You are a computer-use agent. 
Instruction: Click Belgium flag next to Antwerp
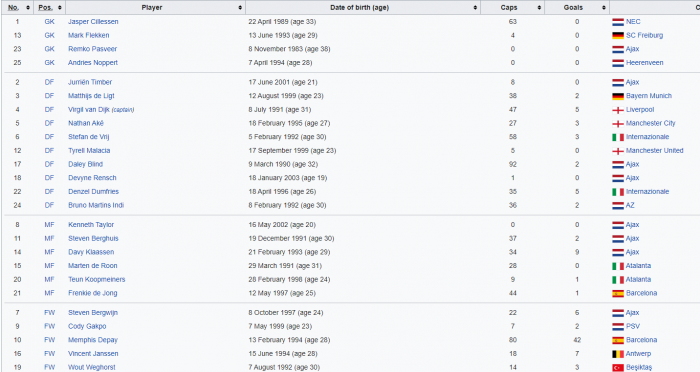[618, 354]
